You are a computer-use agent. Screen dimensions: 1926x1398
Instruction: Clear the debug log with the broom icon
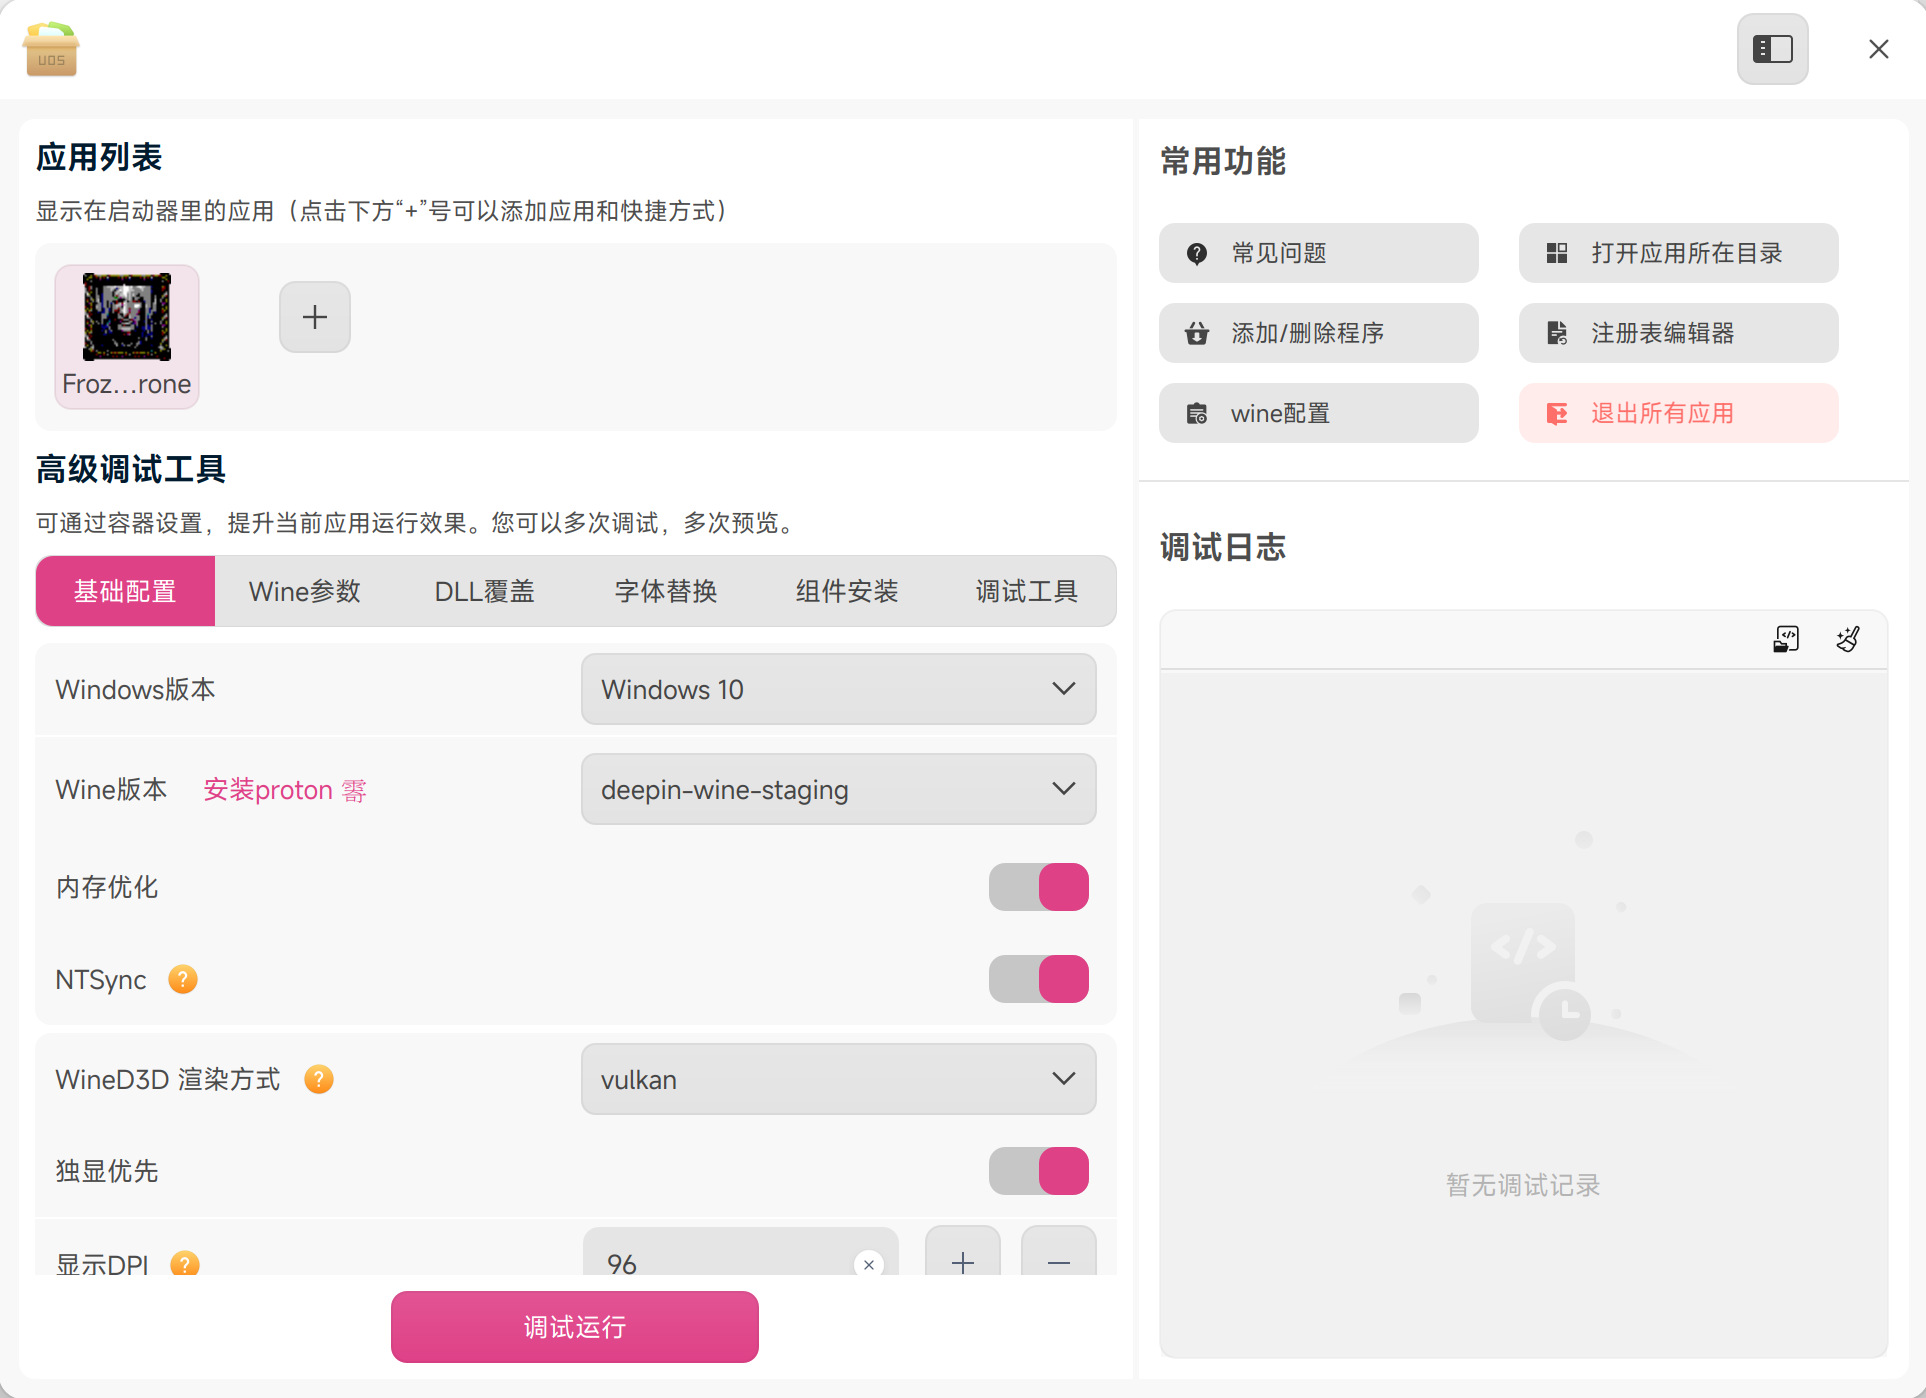point(1848,639)
